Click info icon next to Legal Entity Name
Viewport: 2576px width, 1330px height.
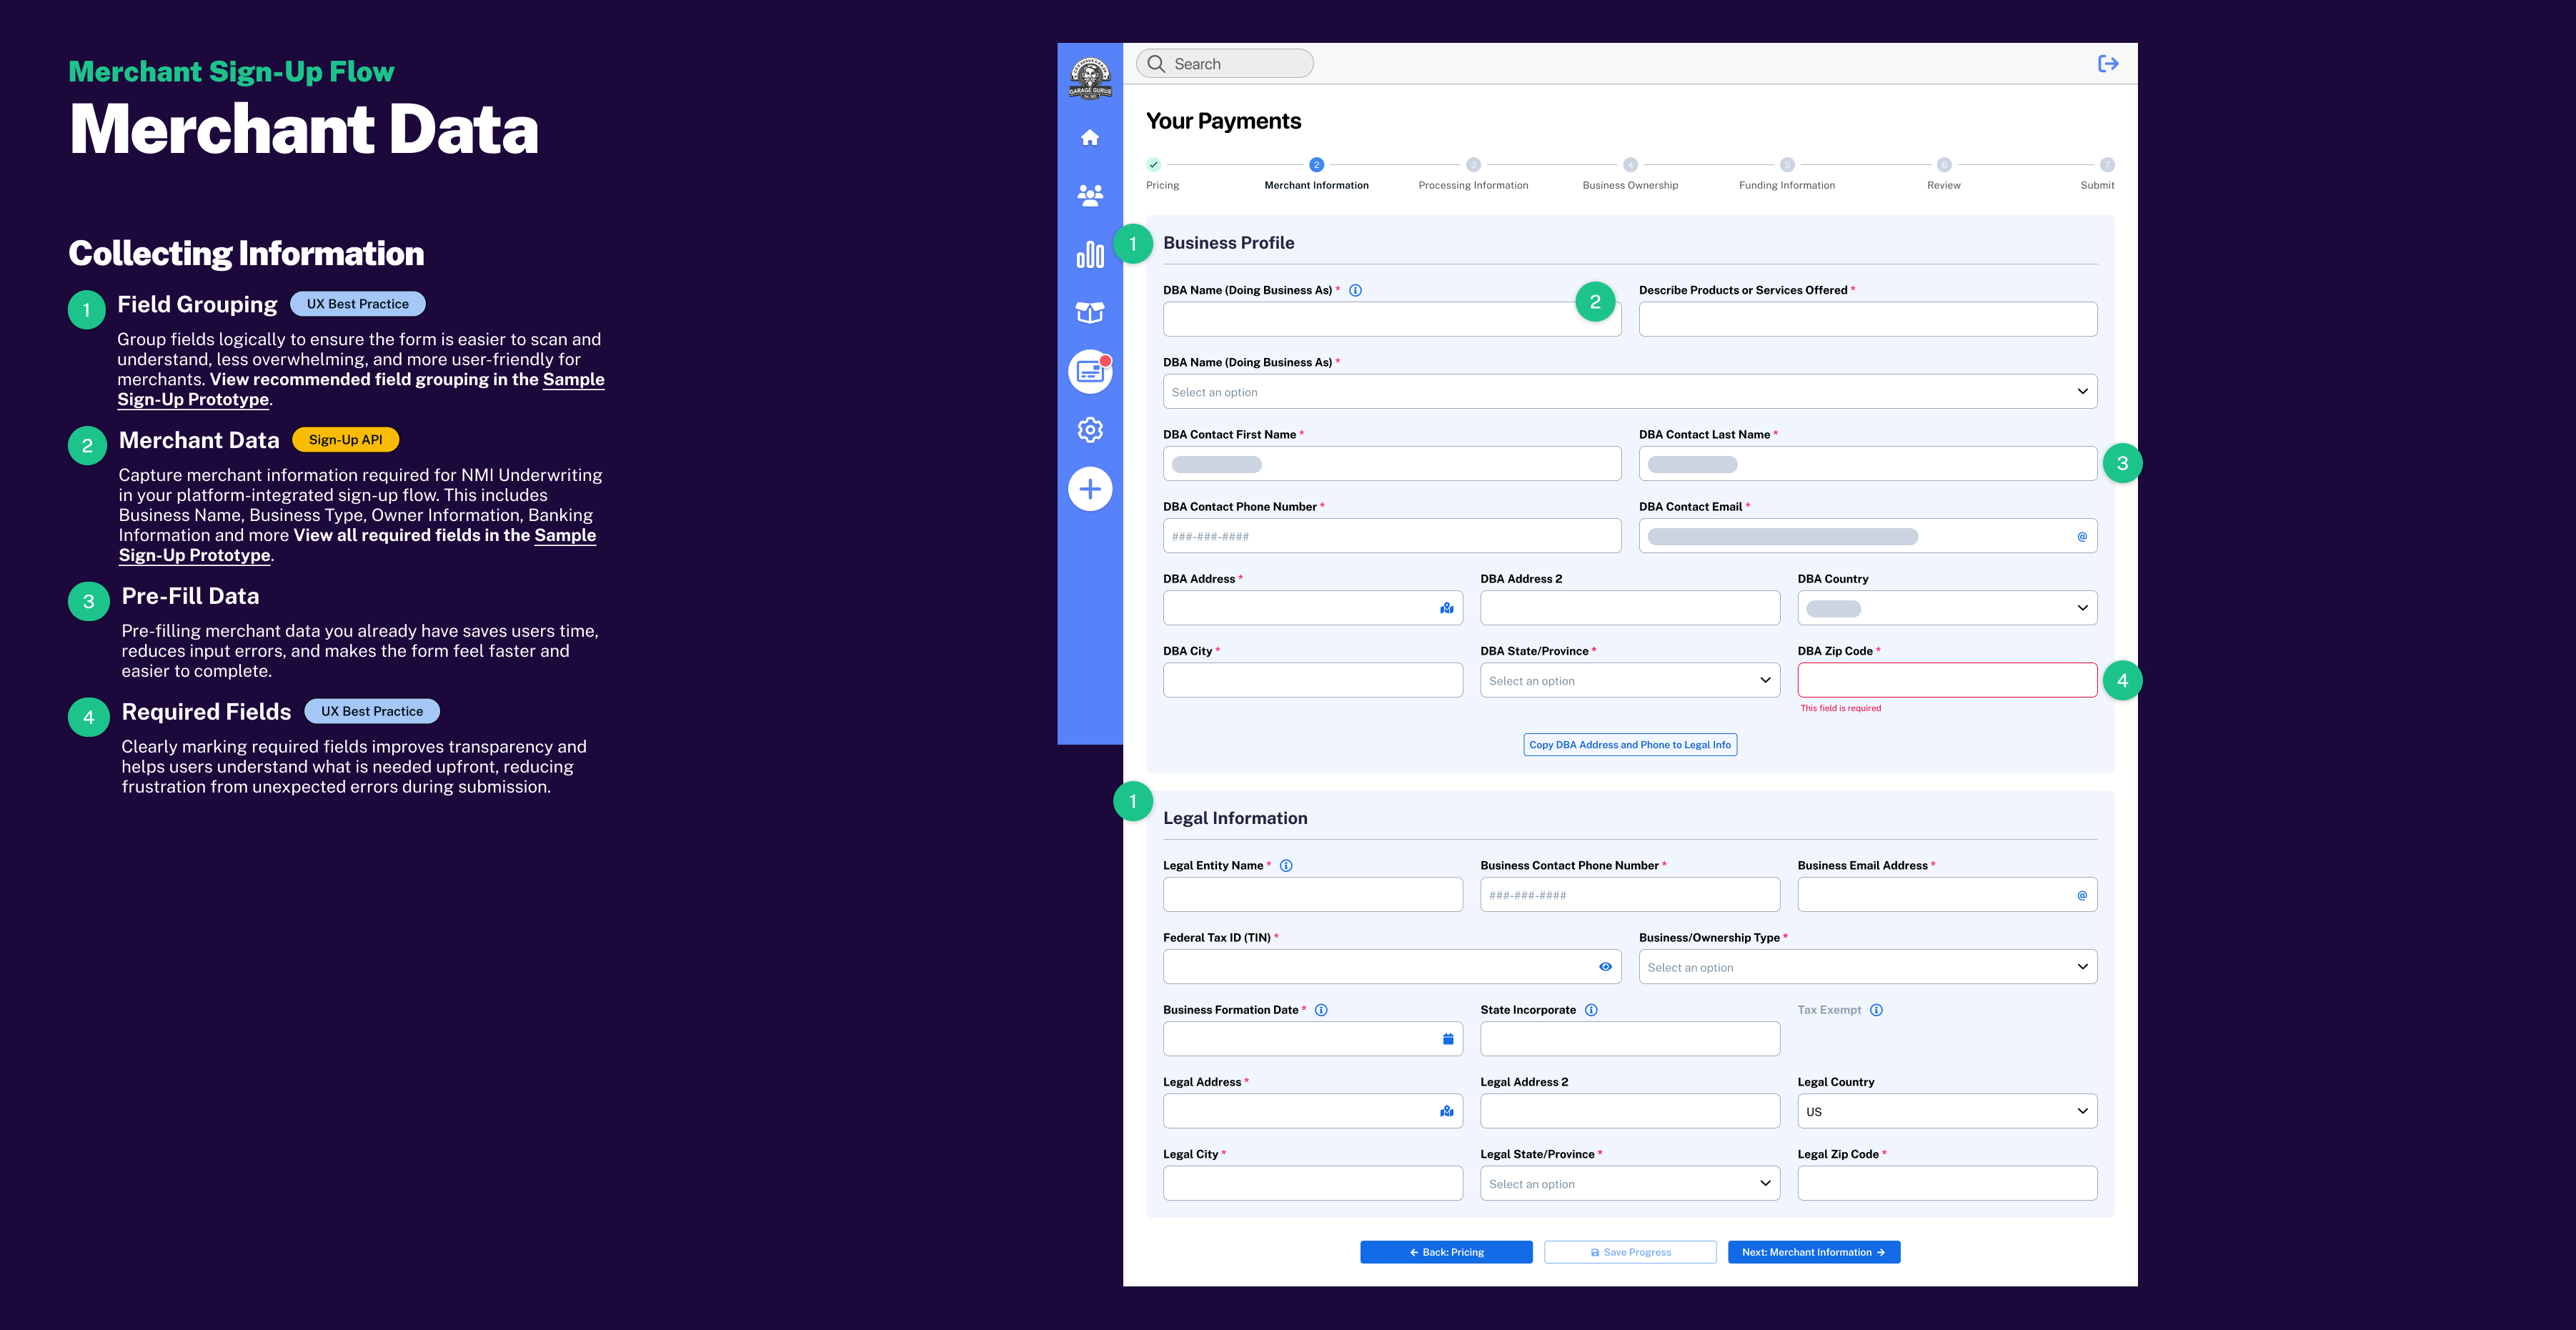click(x=1286, y=866)
